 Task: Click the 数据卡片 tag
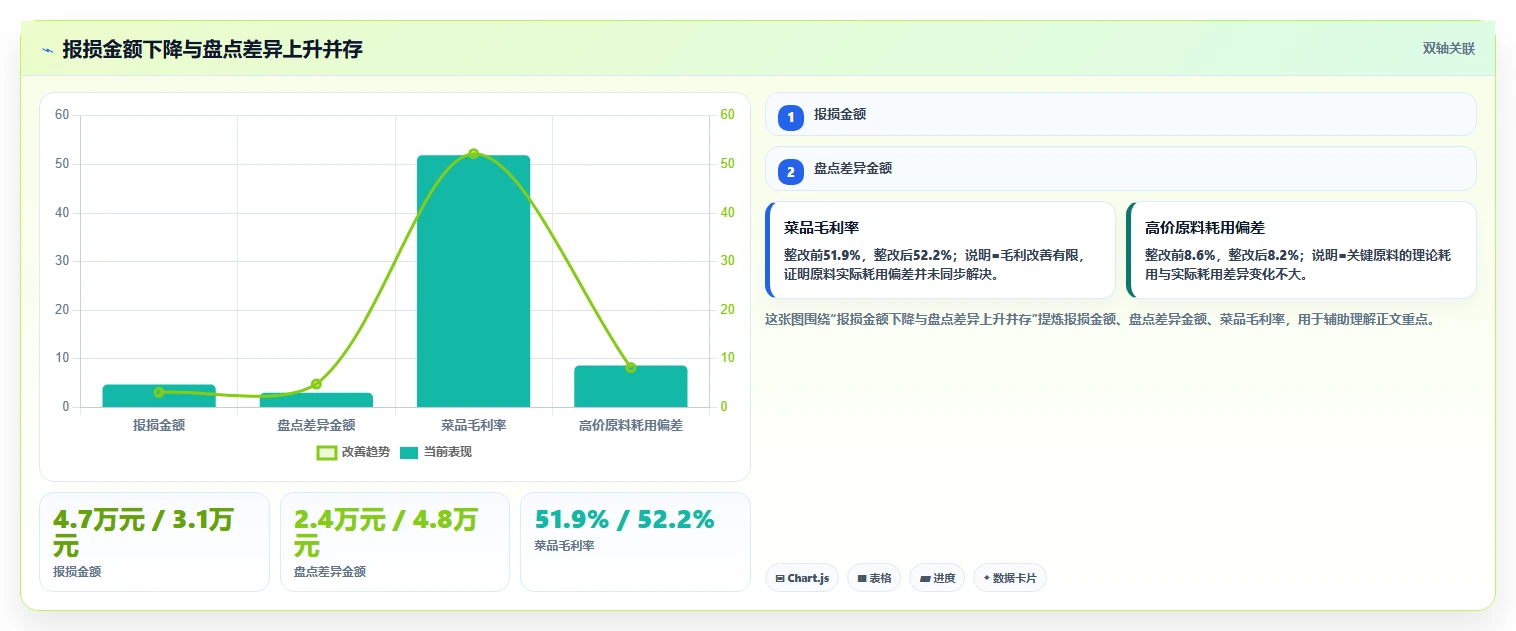click(x=1010, y=578)
